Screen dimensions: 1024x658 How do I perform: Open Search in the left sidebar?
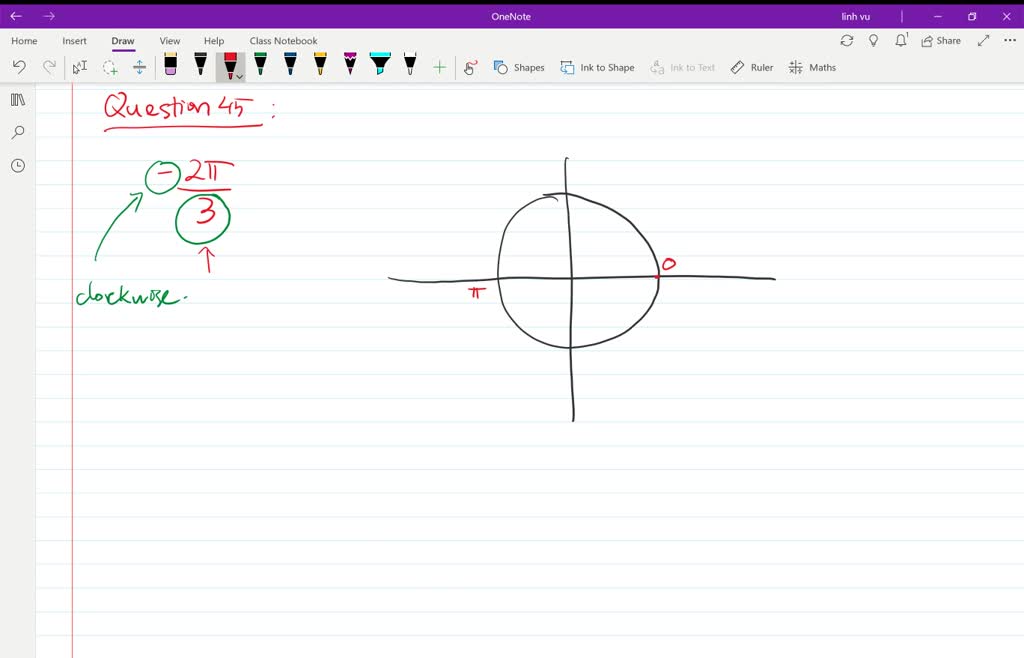click(16, 132)
